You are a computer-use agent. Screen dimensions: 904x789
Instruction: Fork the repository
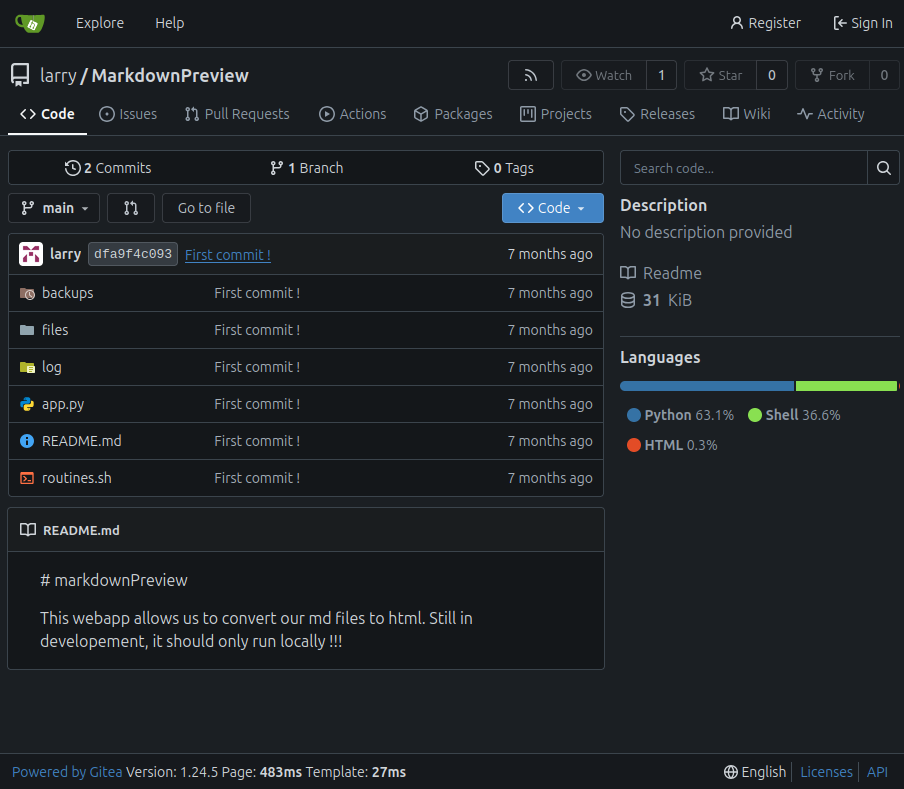[832, 75]
